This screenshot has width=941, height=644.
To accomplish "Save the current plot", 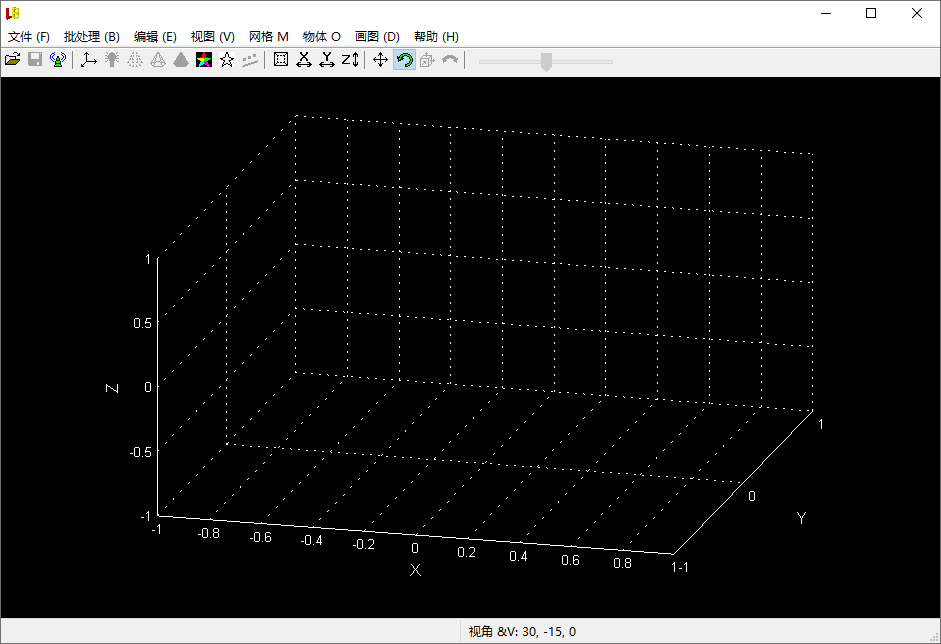I will tap(35, 59).
